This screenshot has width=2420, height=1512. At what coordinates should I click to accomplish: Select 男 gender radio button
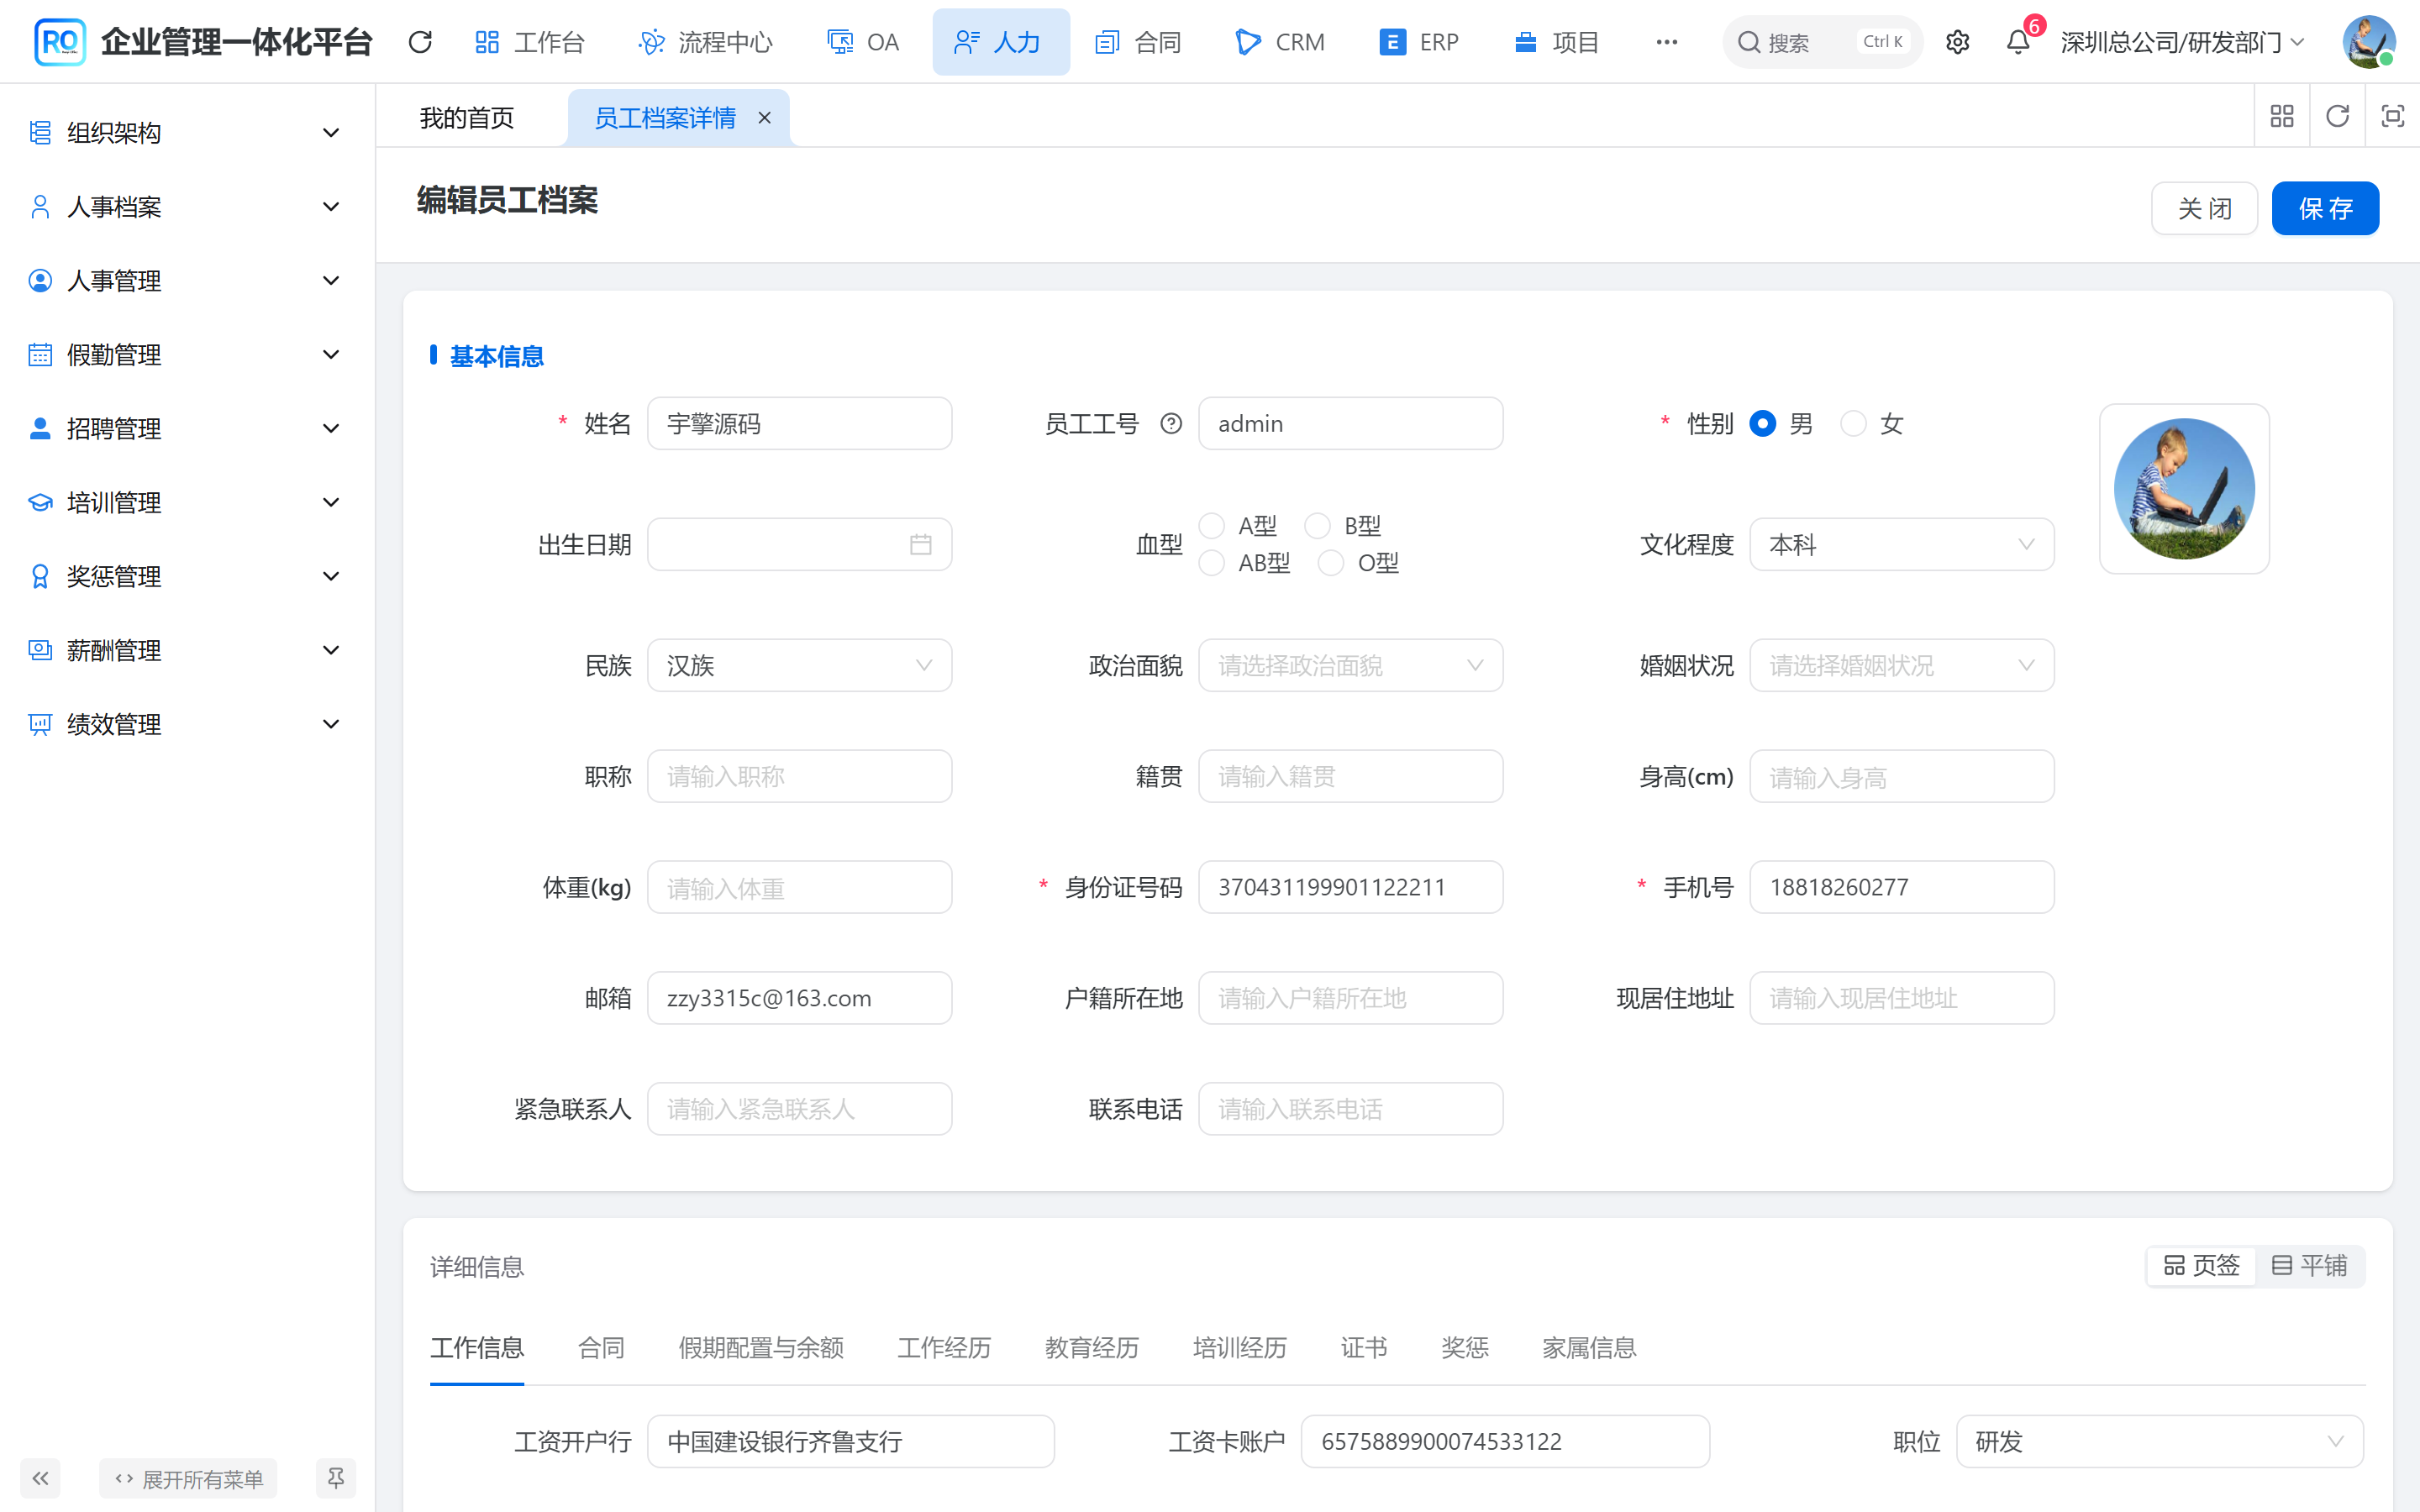coord(1762,424)
